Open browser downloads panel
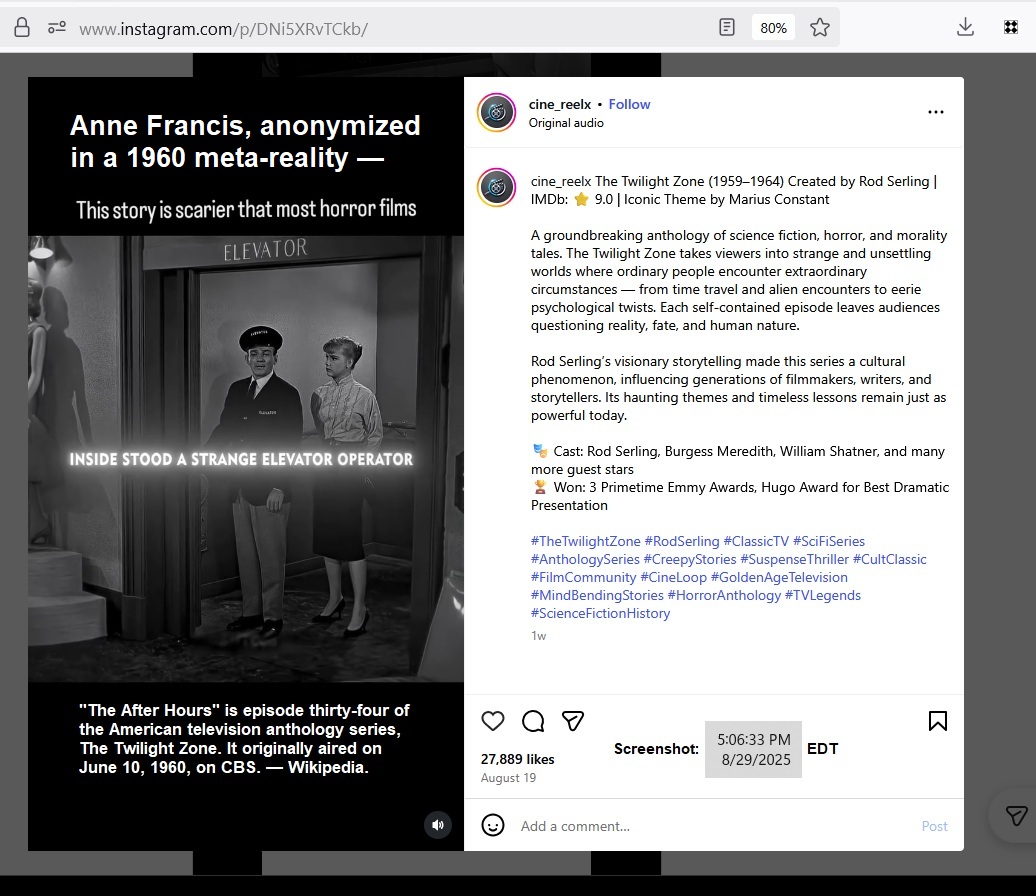 tap(965, 28)
